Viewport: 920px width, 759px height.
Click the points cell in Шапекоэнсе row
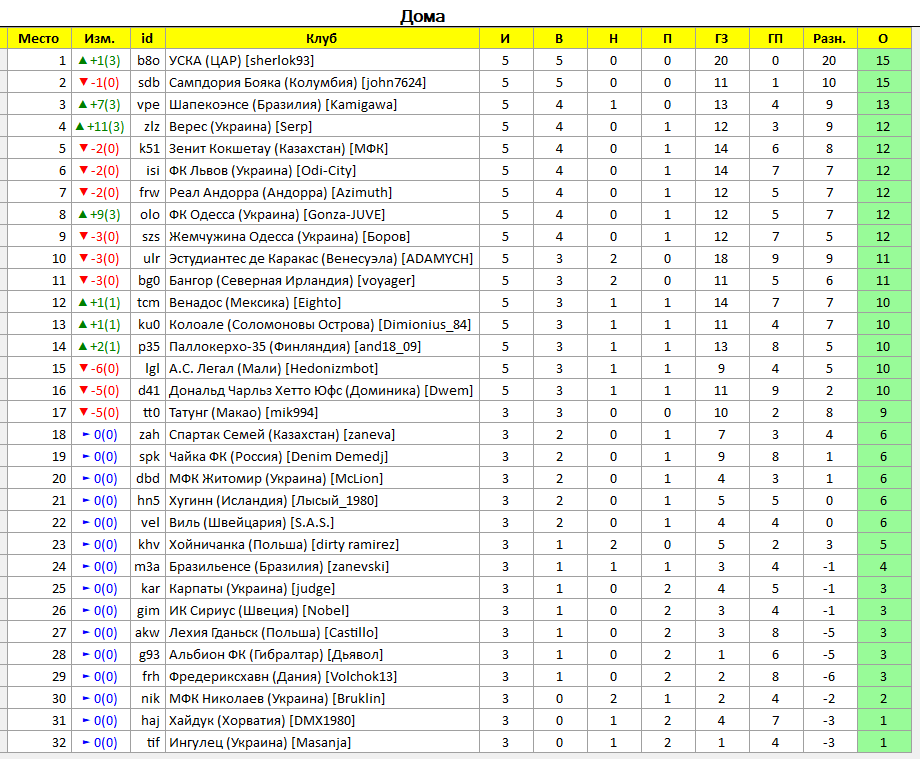884,104
